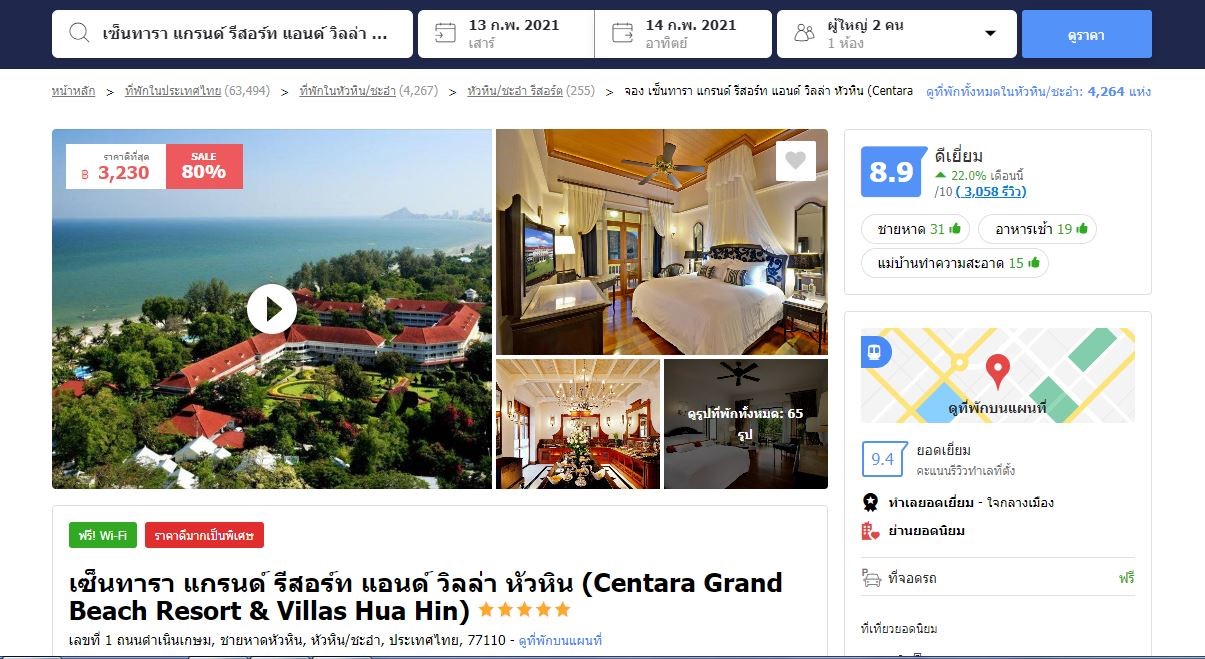This screenshot has width=1205, height=659.
Task: Select the ชายหาด 31 review tag
Action: pos(916,229)
